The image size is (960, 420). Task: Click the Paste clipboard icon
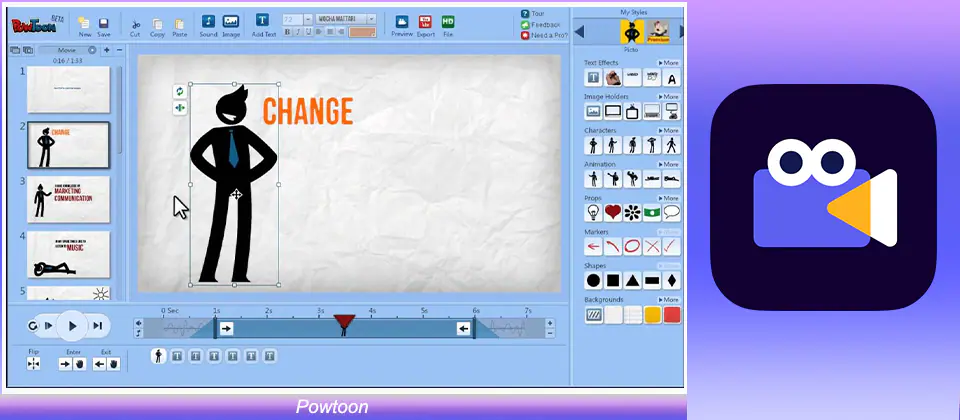pyautogui.click(x=179, y=24)
